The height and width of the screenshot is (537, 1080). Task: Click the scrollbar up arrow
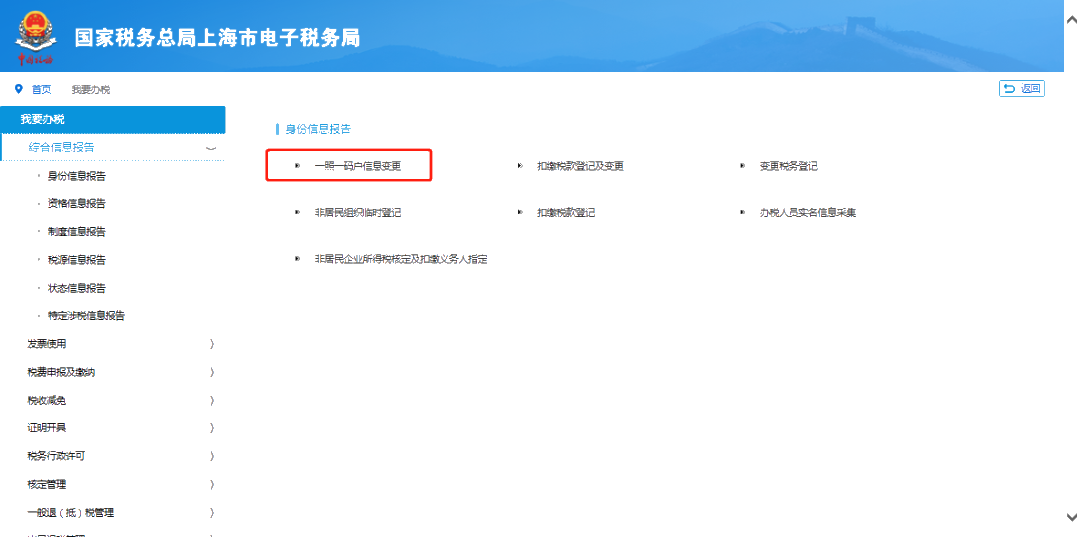coord(1072,21)
